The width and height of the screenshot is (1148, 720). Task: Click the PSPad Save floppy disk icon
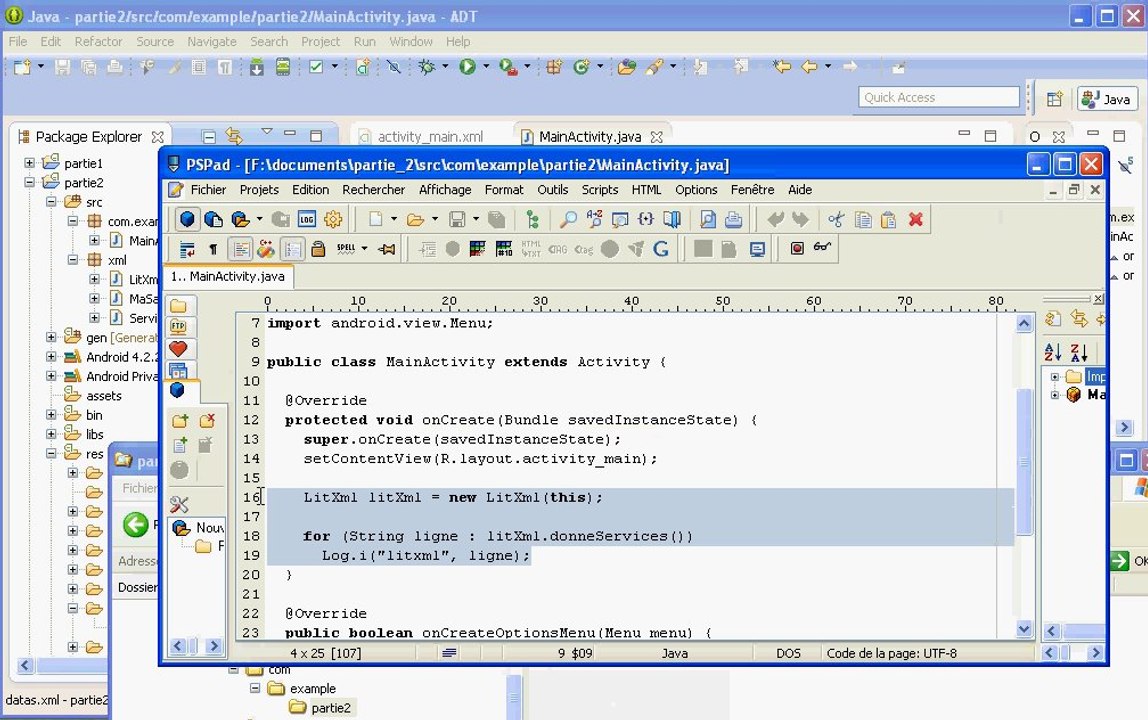[x=457, y=219]
